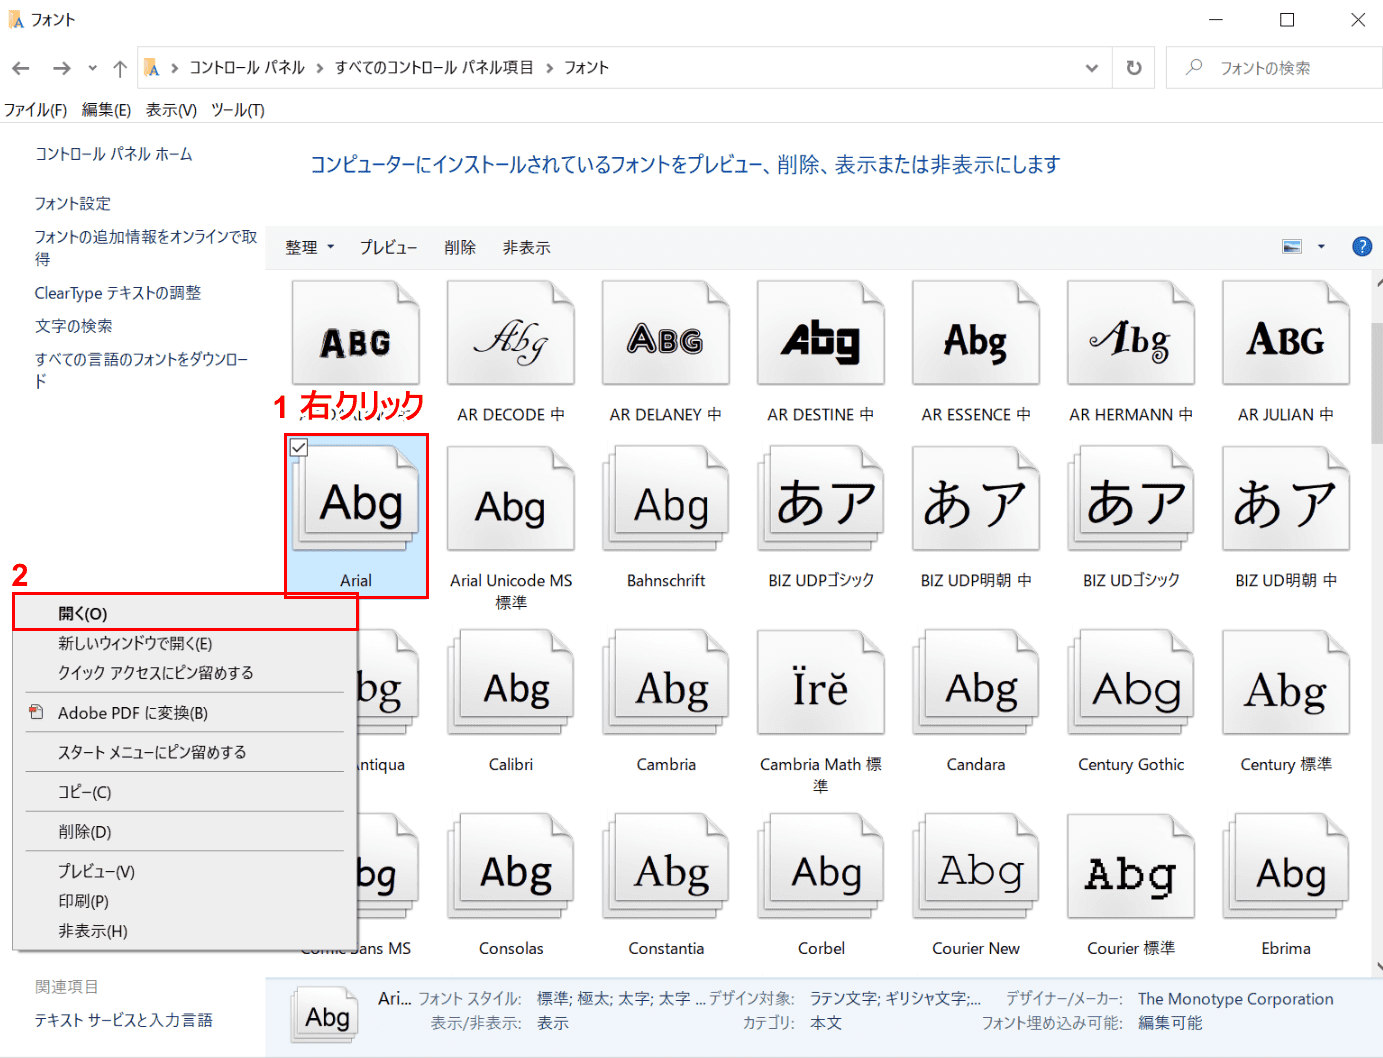Click the フォントの検索 search field
The image size is (1383, 1058).
pyautogui.click(x=1274, y=68)
